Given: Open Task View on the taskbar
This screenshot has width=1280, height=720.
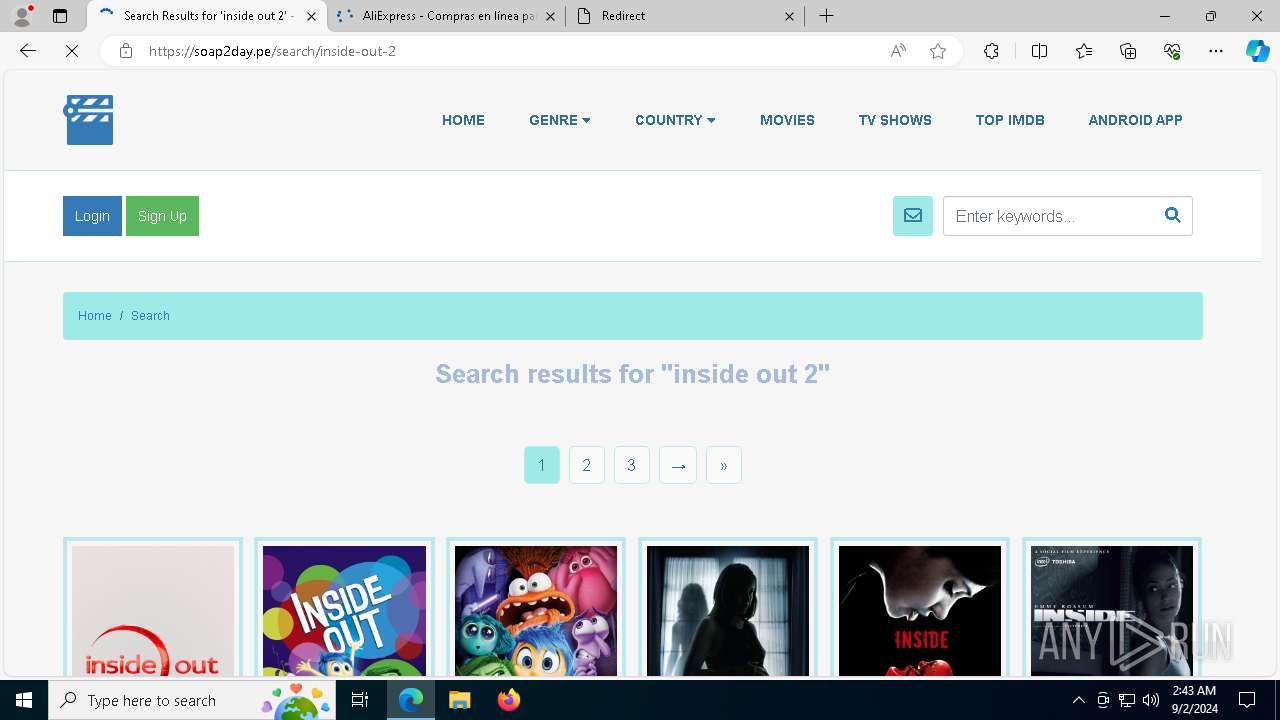Looking at the screenshot, I should [360, 700].
